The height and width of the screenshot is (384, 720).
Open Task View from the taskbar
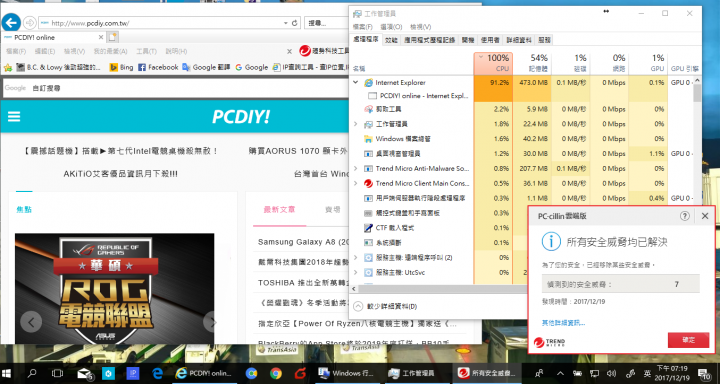point(57,373)
